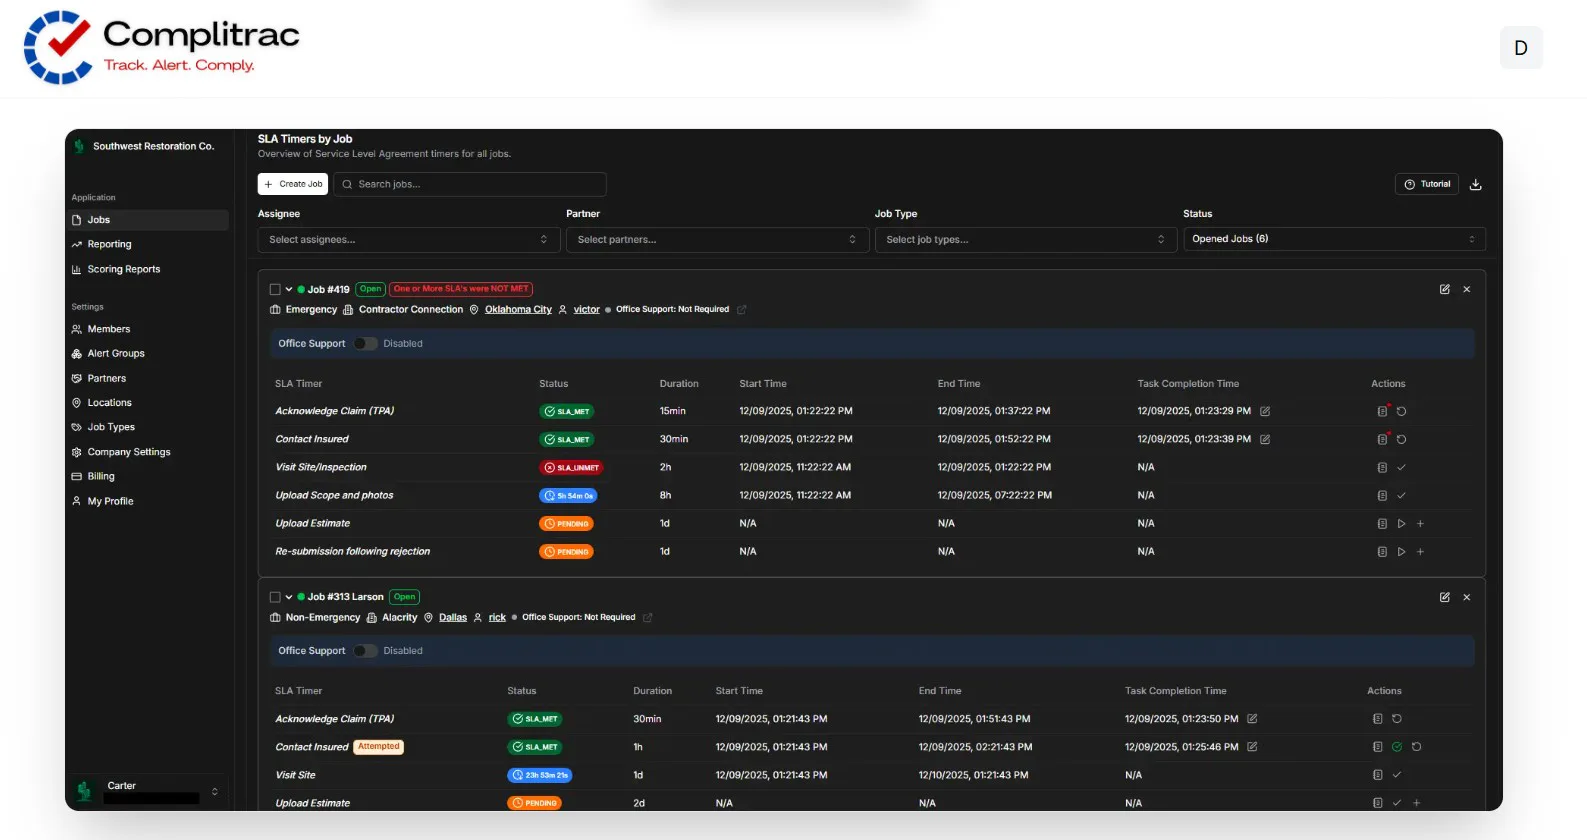The width and height of the screenshot is (1587, 840).
Task: Select the Job #313 Larson checkbox
Action: [275, 597]
